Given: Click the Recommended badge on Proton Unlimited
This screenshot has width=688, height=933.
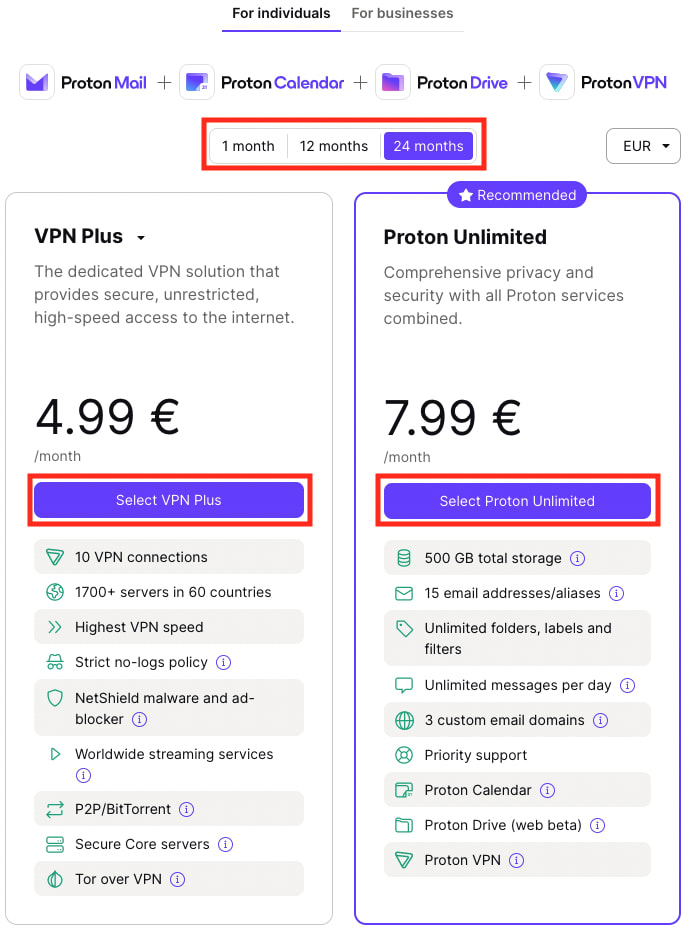Looking at the screenshot, I should [x=517, y=195].
